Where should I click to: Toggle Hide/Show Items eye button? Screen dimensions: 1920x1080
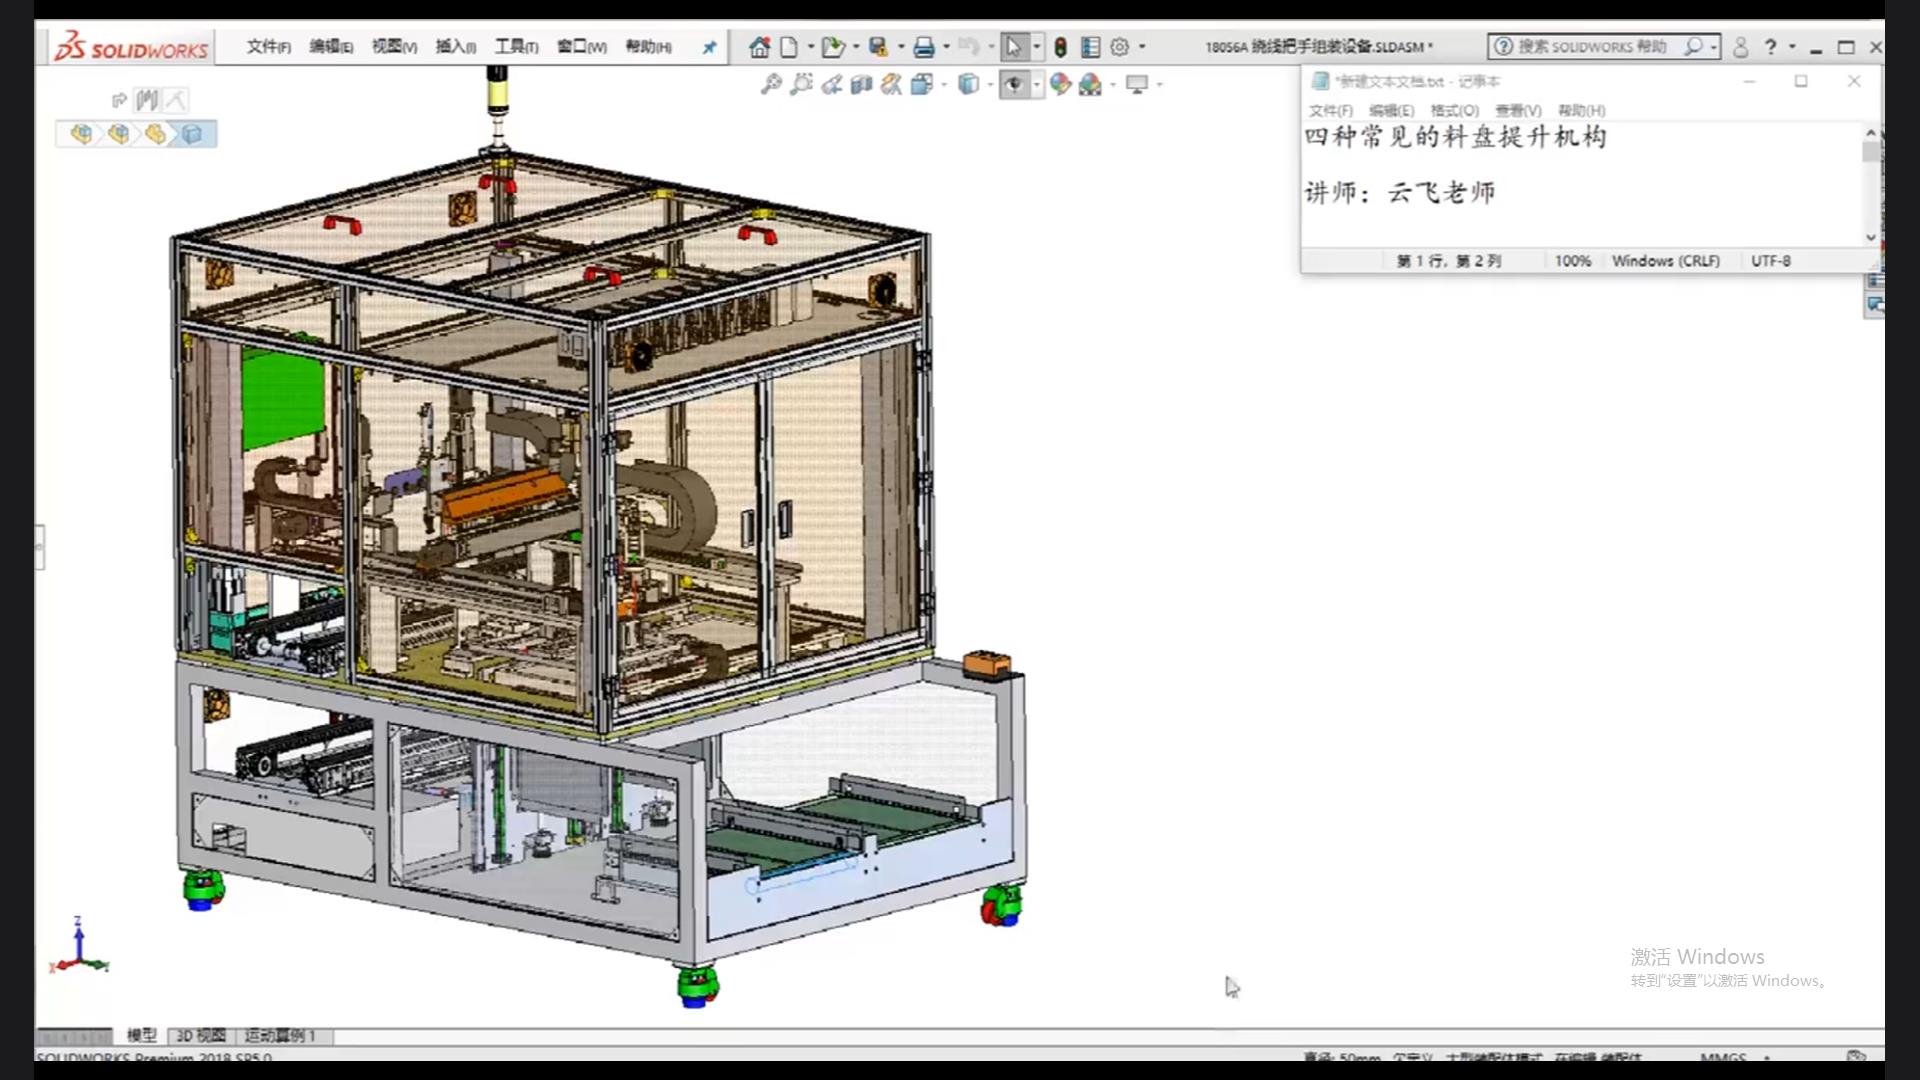tap(1014, 85)
